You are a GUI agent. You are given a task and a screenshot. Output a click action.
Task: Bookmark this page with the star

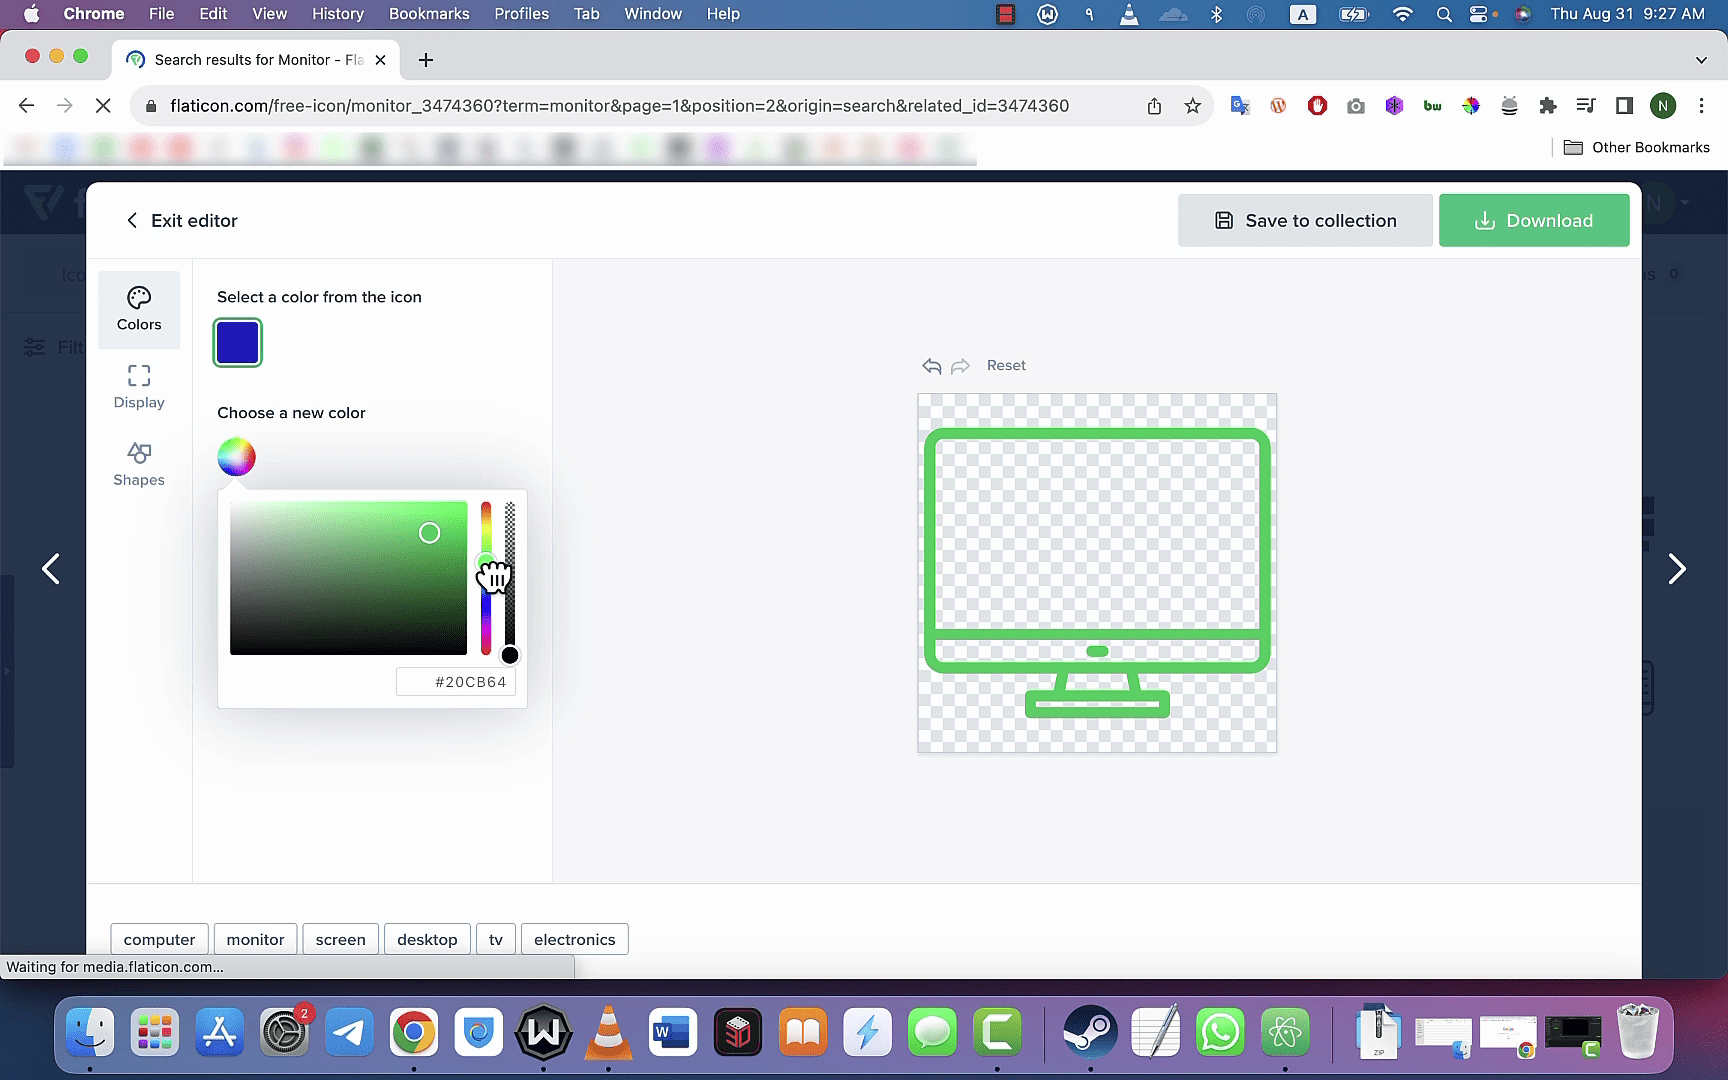tap(1192, 106)
